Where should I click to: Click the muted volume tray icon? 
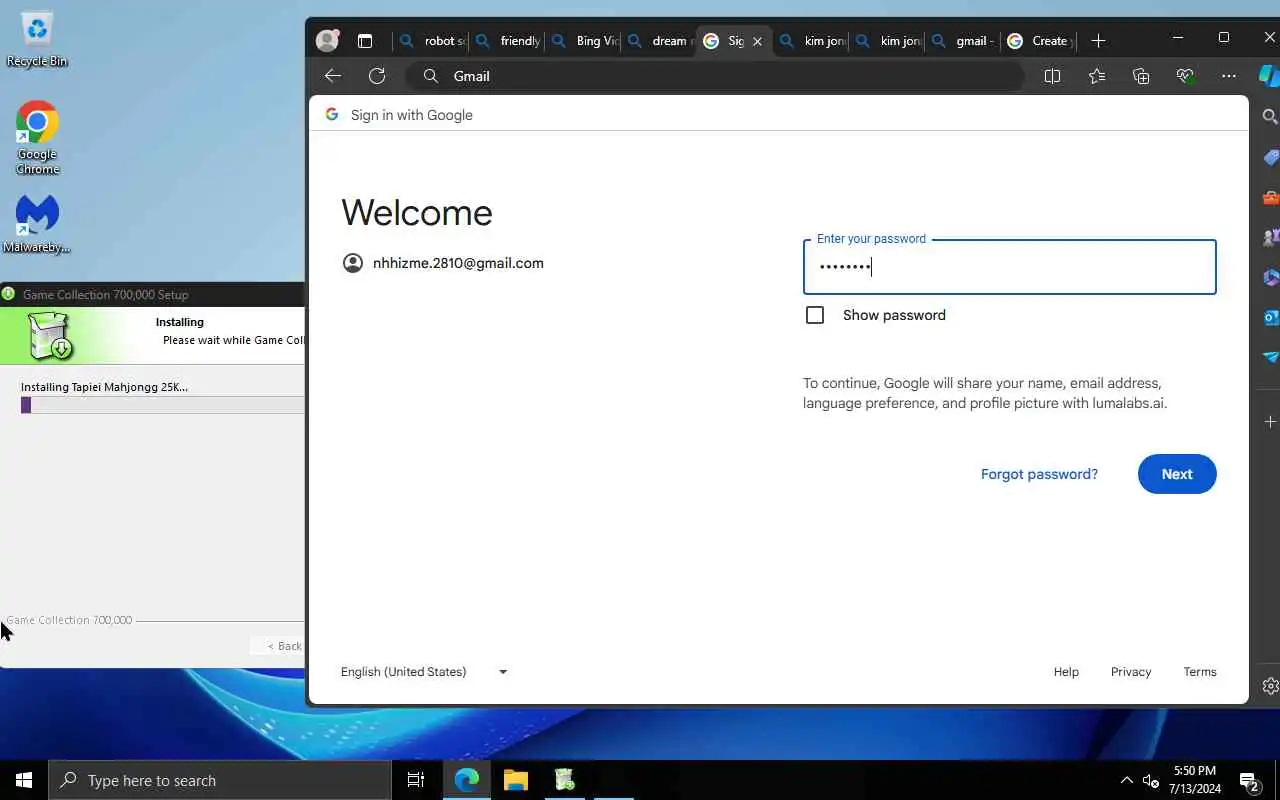coord(1150,780)
